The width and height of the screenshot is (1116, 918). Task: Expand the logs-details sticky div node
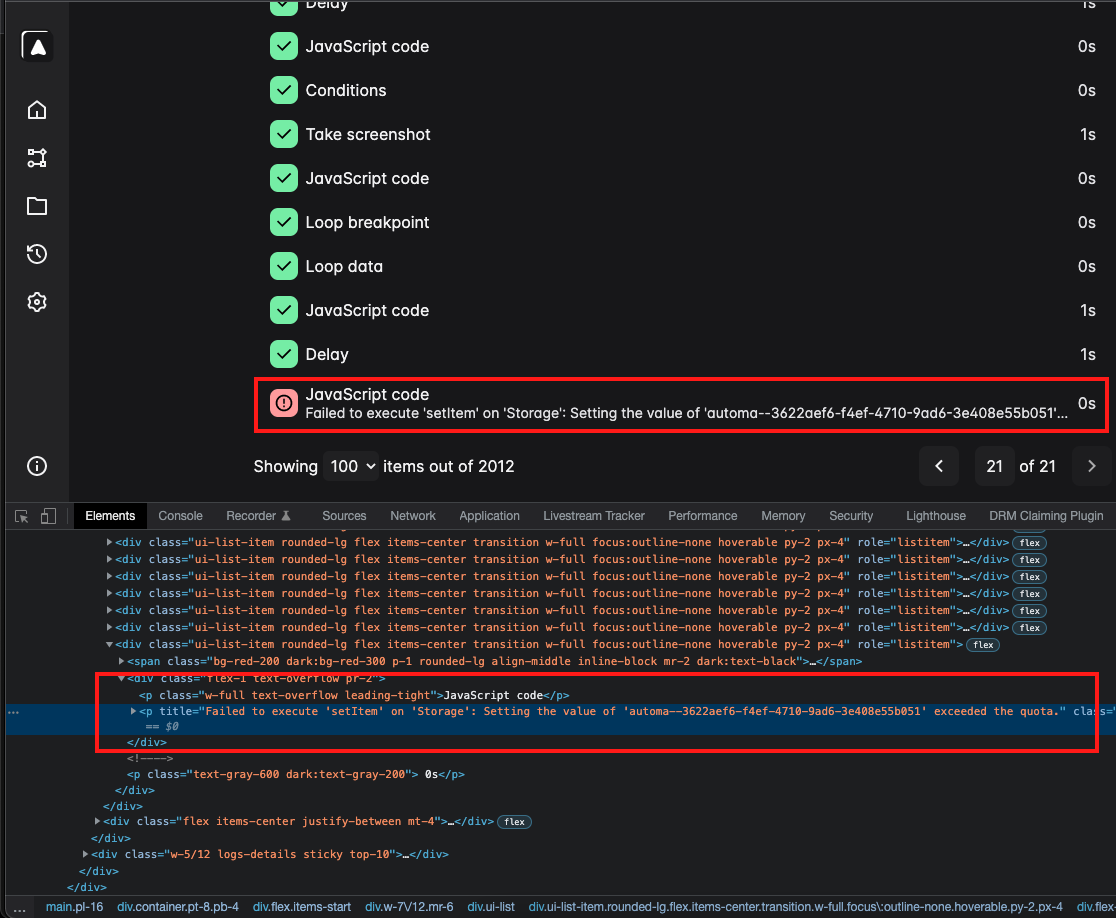pyautogui.click(x=85, y=854)
